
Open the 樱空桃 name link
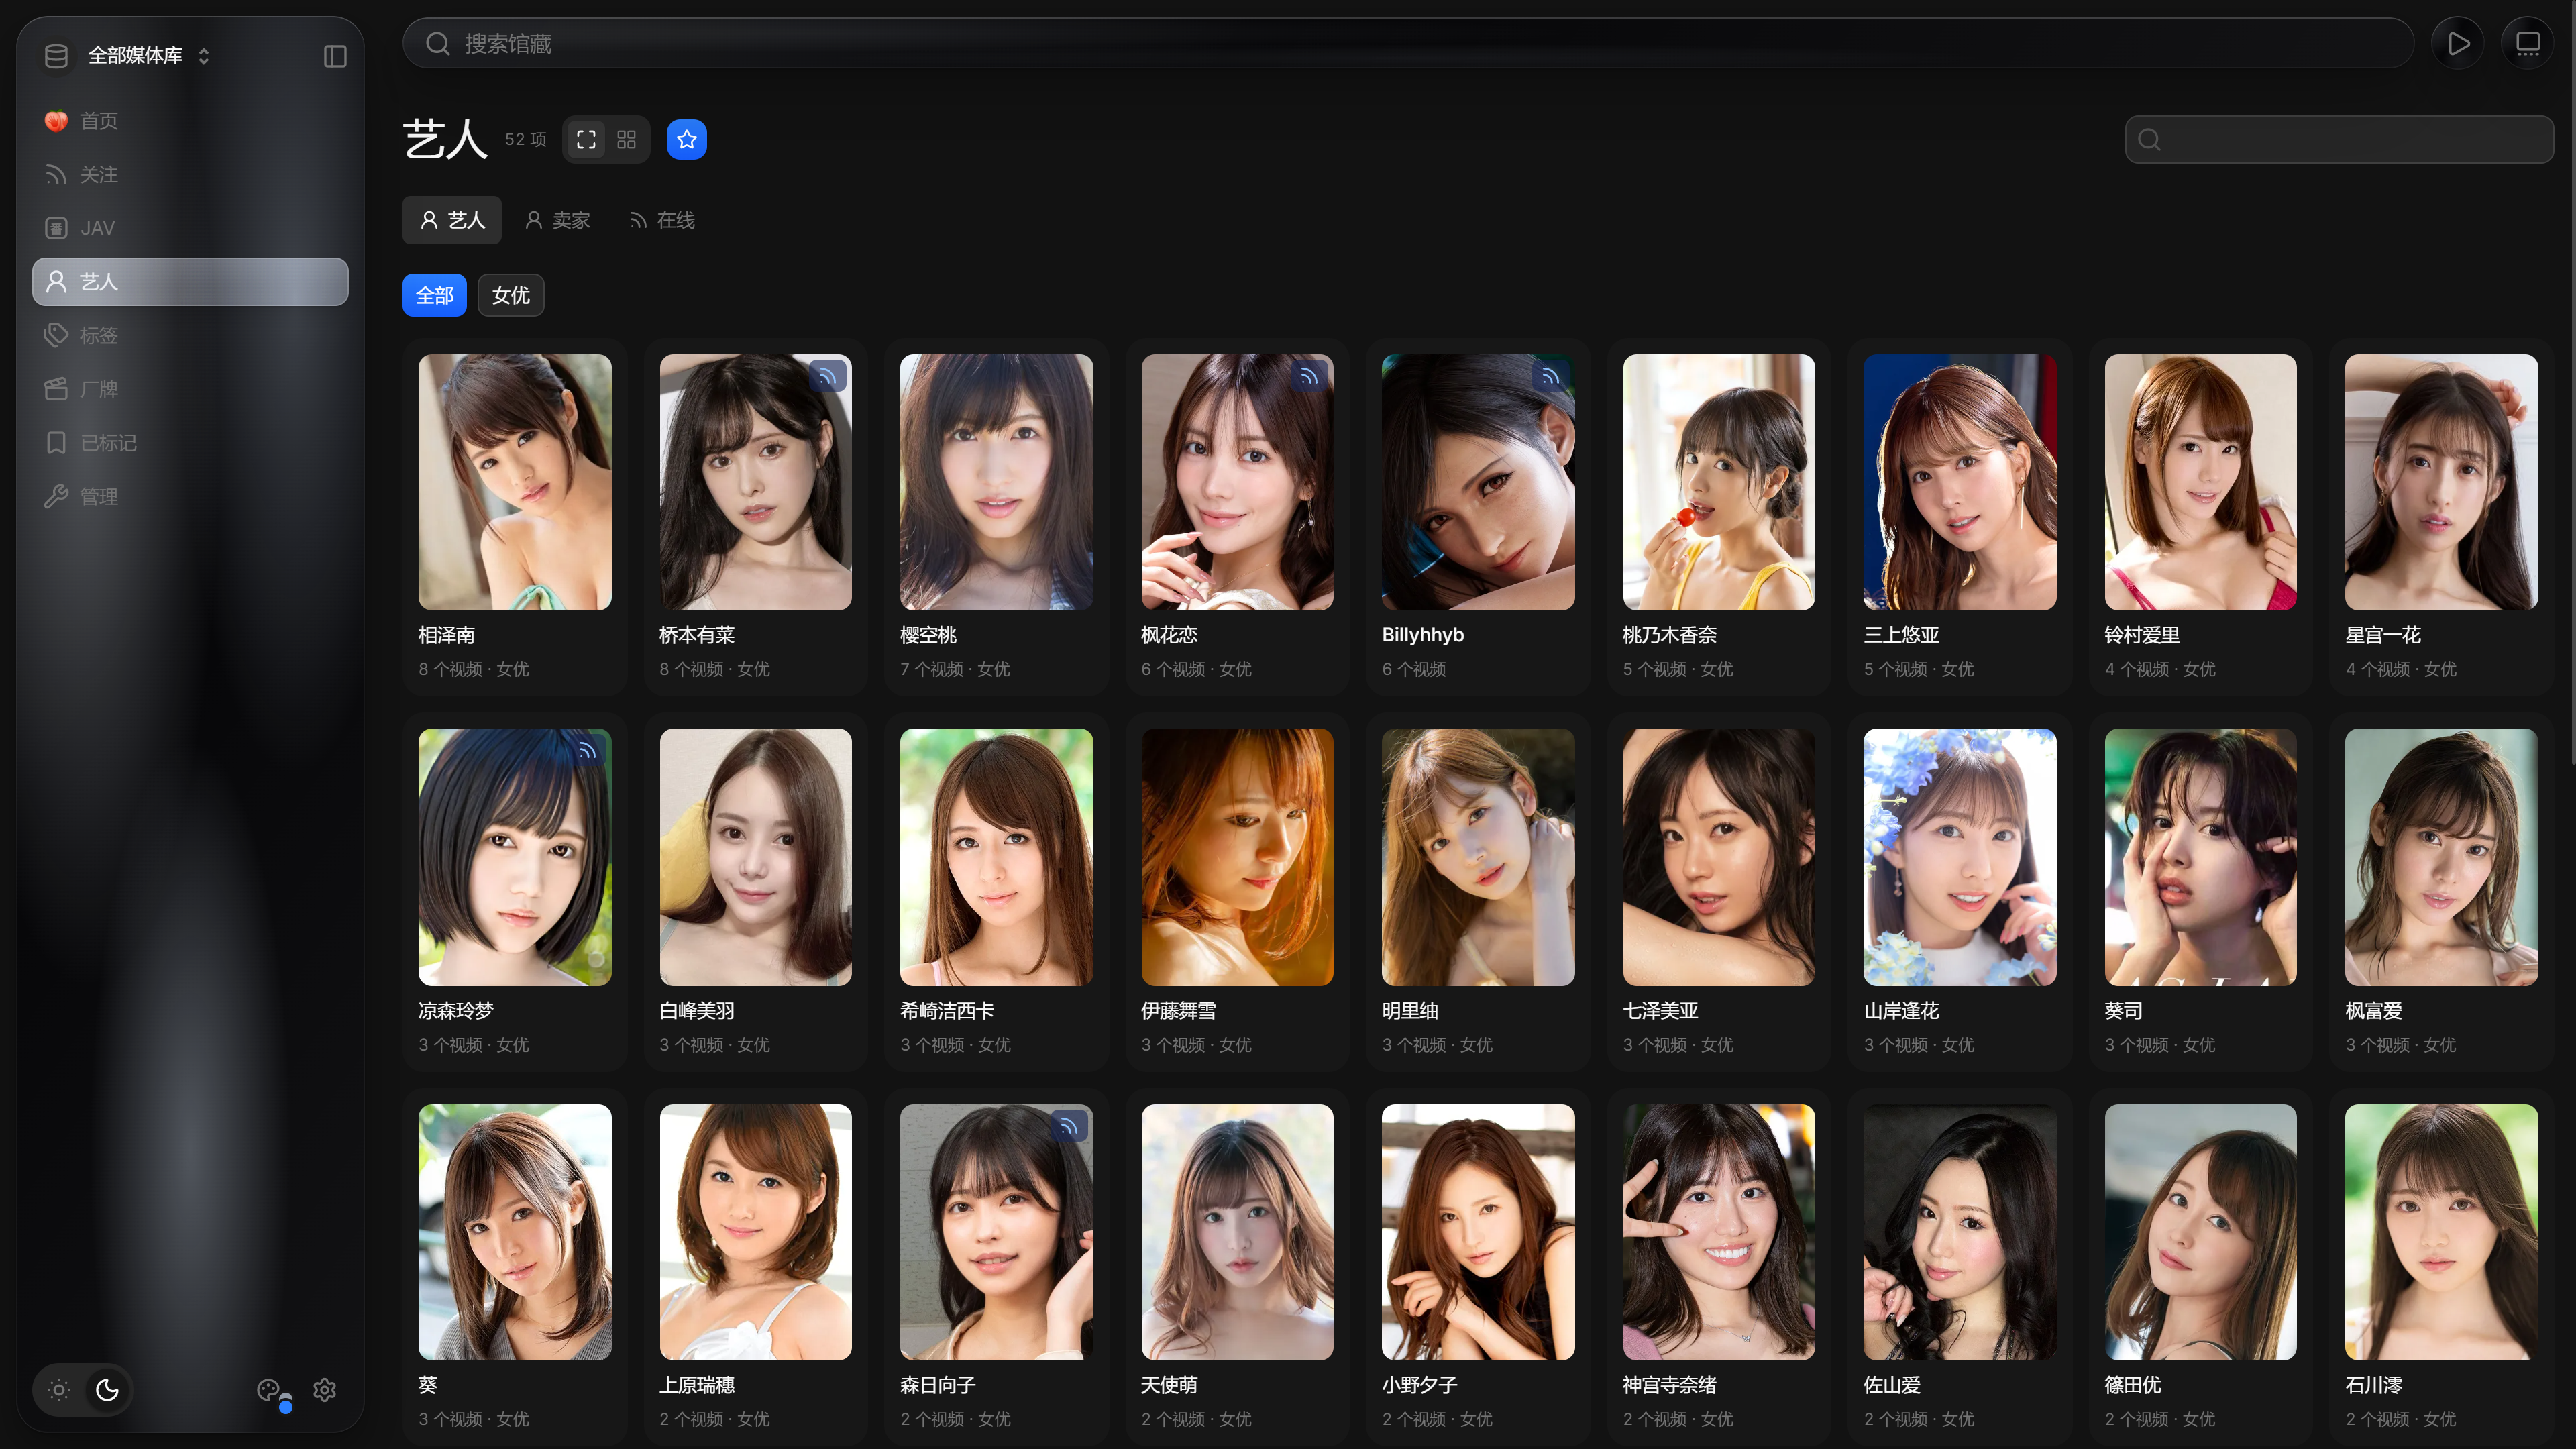[928, 635]
